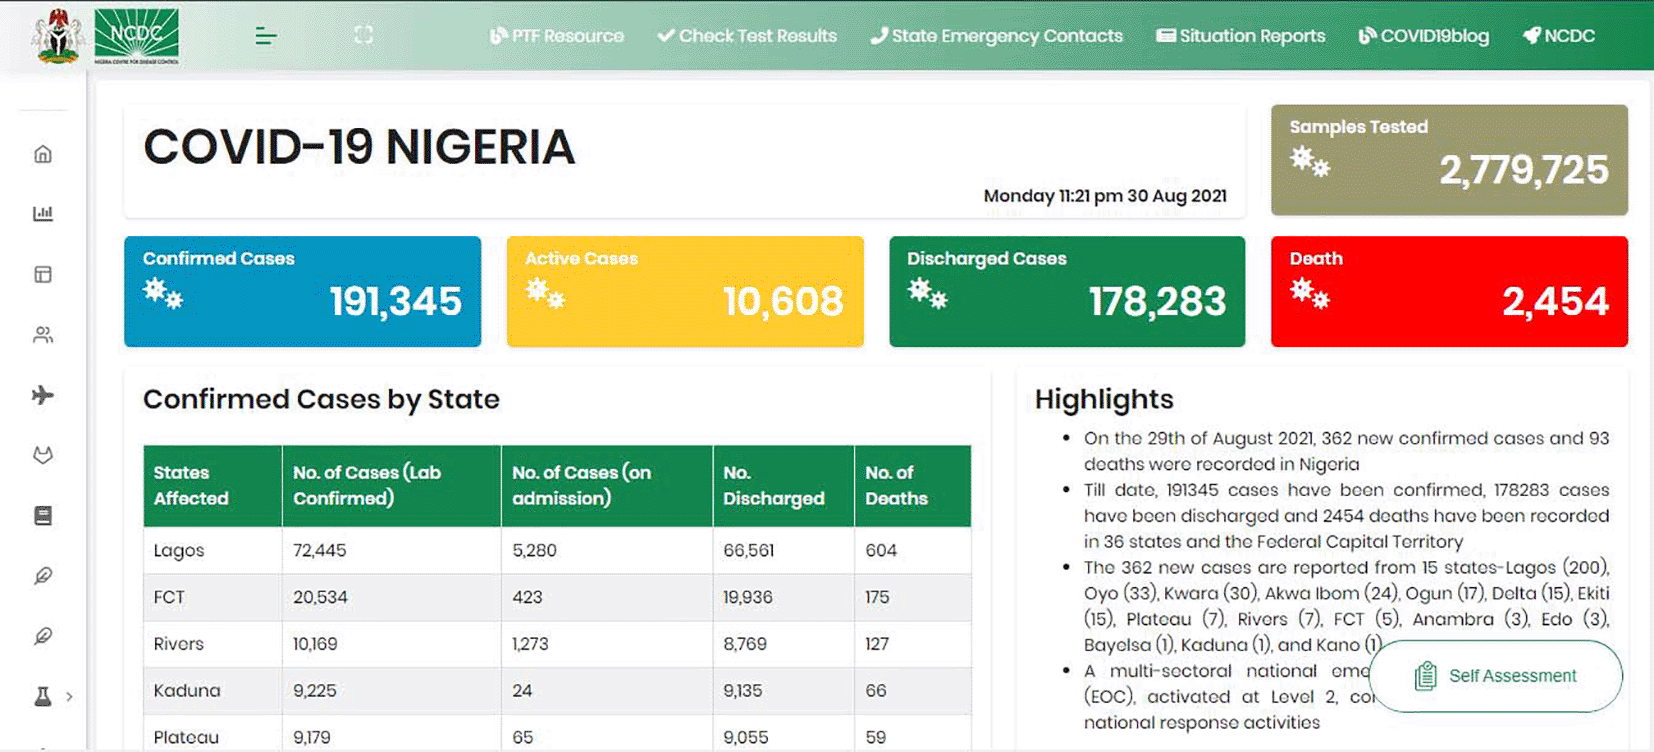Select the Plateau row state name

pyautogui.click(x=186, y=737)
